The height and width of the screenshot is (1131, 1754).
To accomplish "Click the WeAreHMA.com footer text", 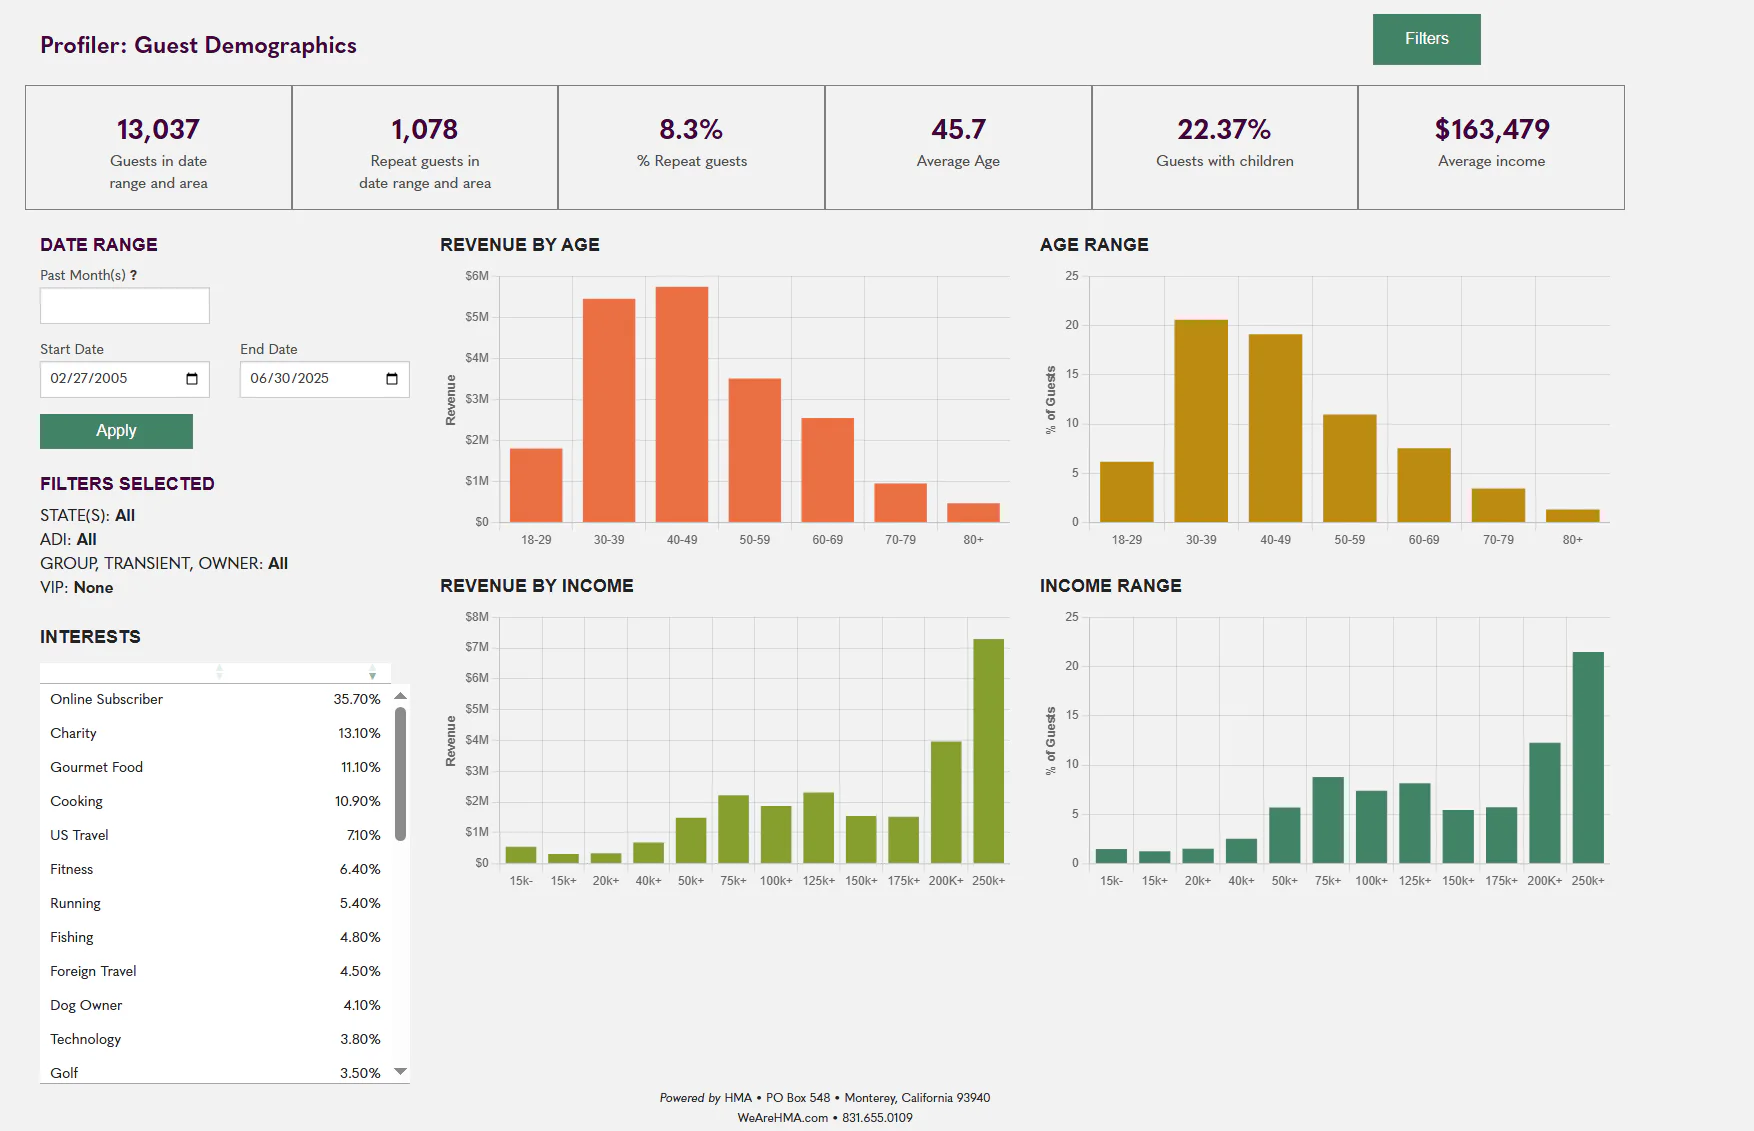I will tap(782, 1118).
